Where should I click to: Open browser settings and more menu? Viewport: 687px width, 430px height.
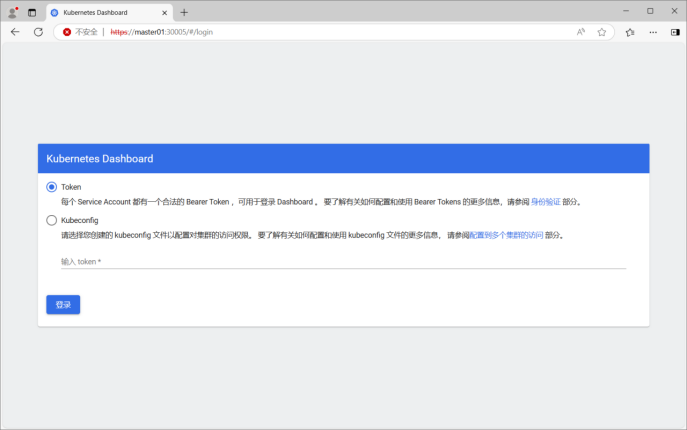653,32
